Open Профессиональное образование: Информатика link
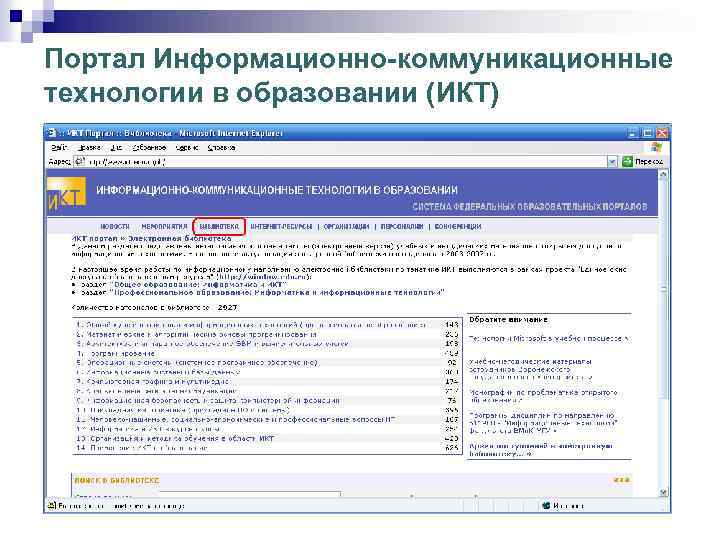 point(279,292)
